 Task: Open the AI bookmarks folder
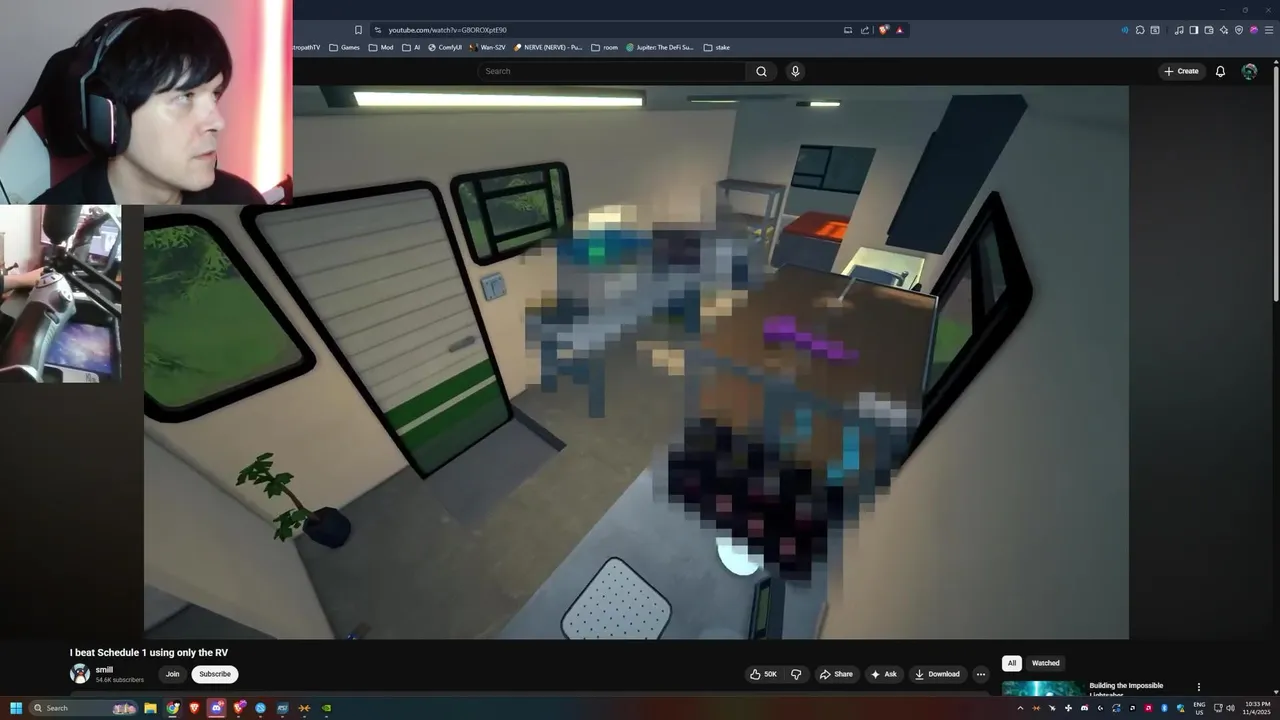tap(411, 47)
